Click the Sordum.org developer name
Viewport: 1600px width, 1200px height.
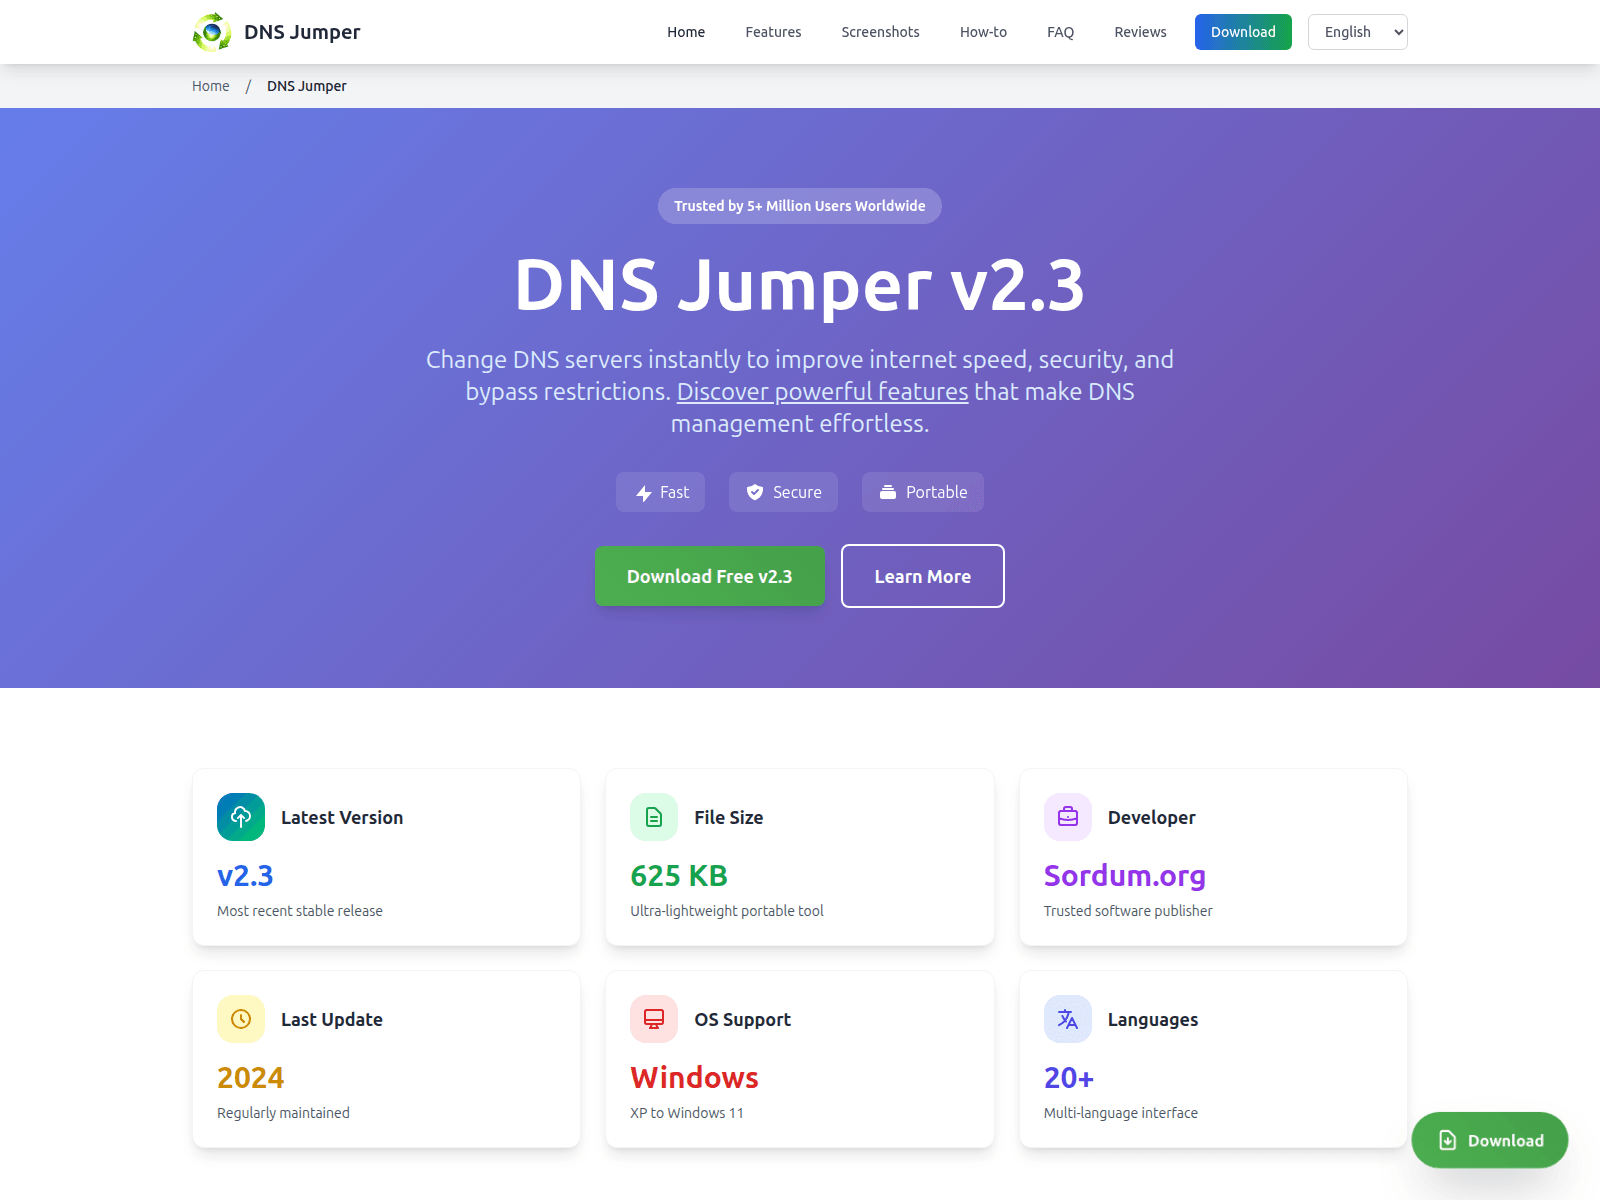pos(1125,875)
